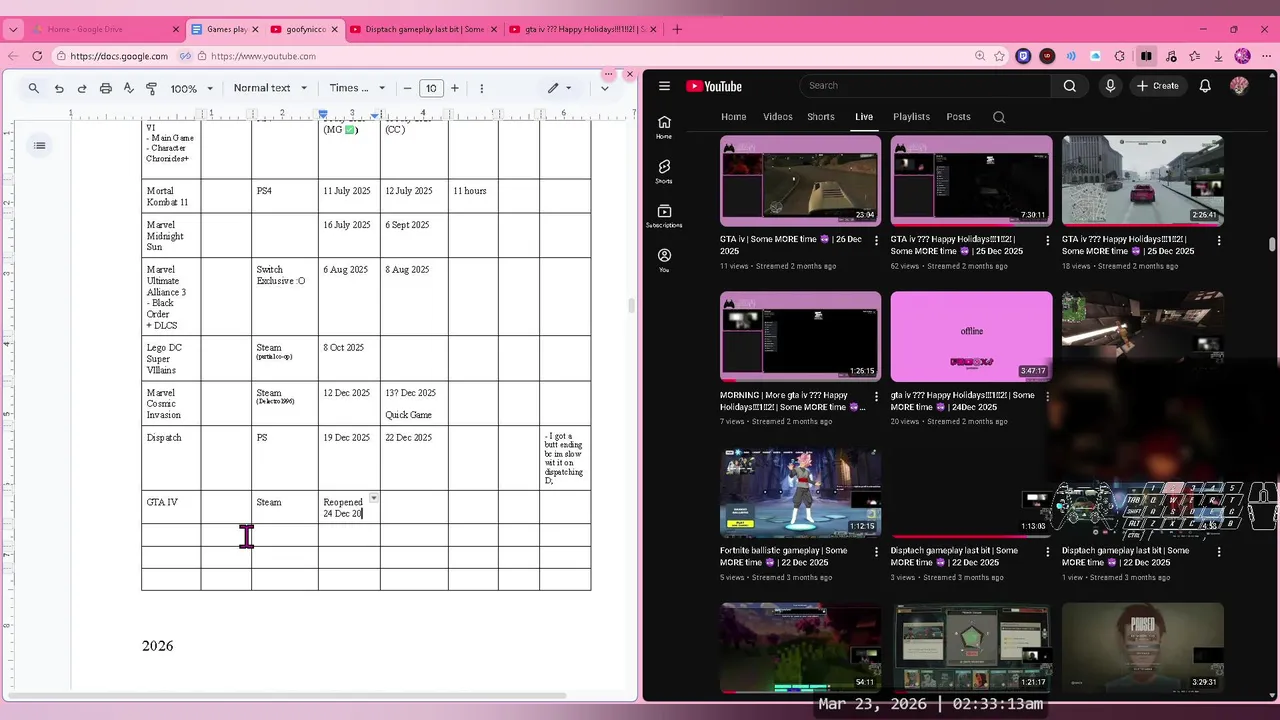Activate the paint format tool
This screenshot has width=1280, height=720.
[151, 88]
